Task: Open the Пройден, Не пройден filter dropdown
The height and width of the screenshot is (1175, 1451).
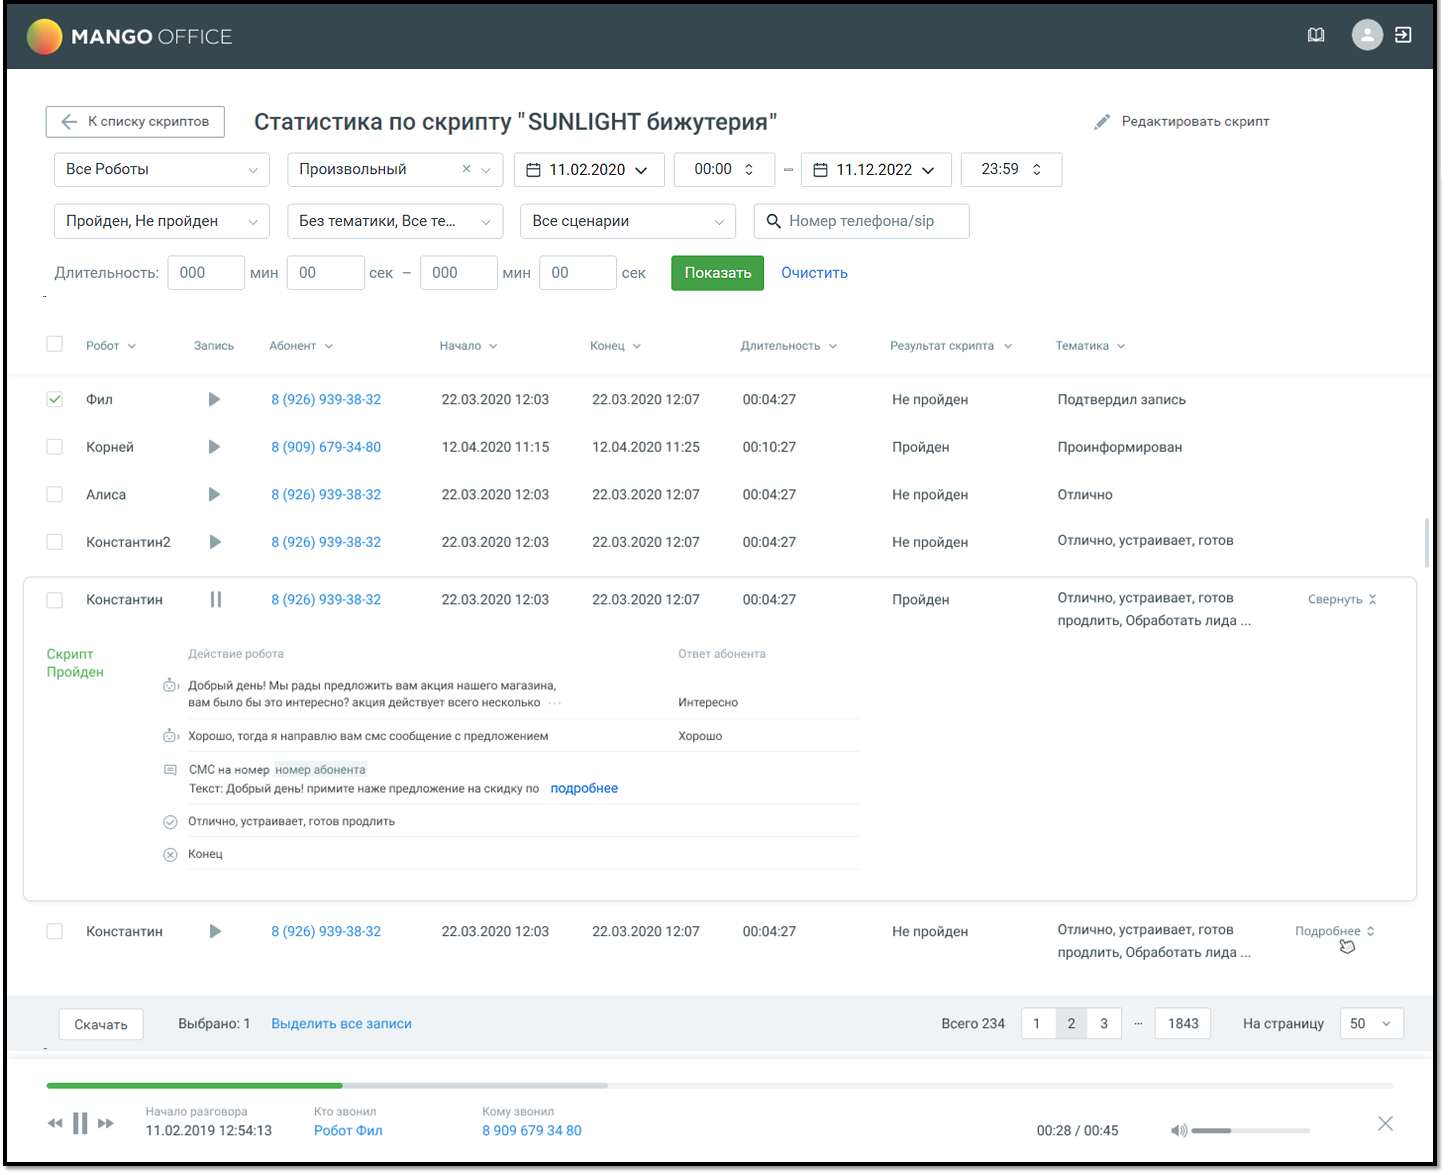Action: click(162, 221)
